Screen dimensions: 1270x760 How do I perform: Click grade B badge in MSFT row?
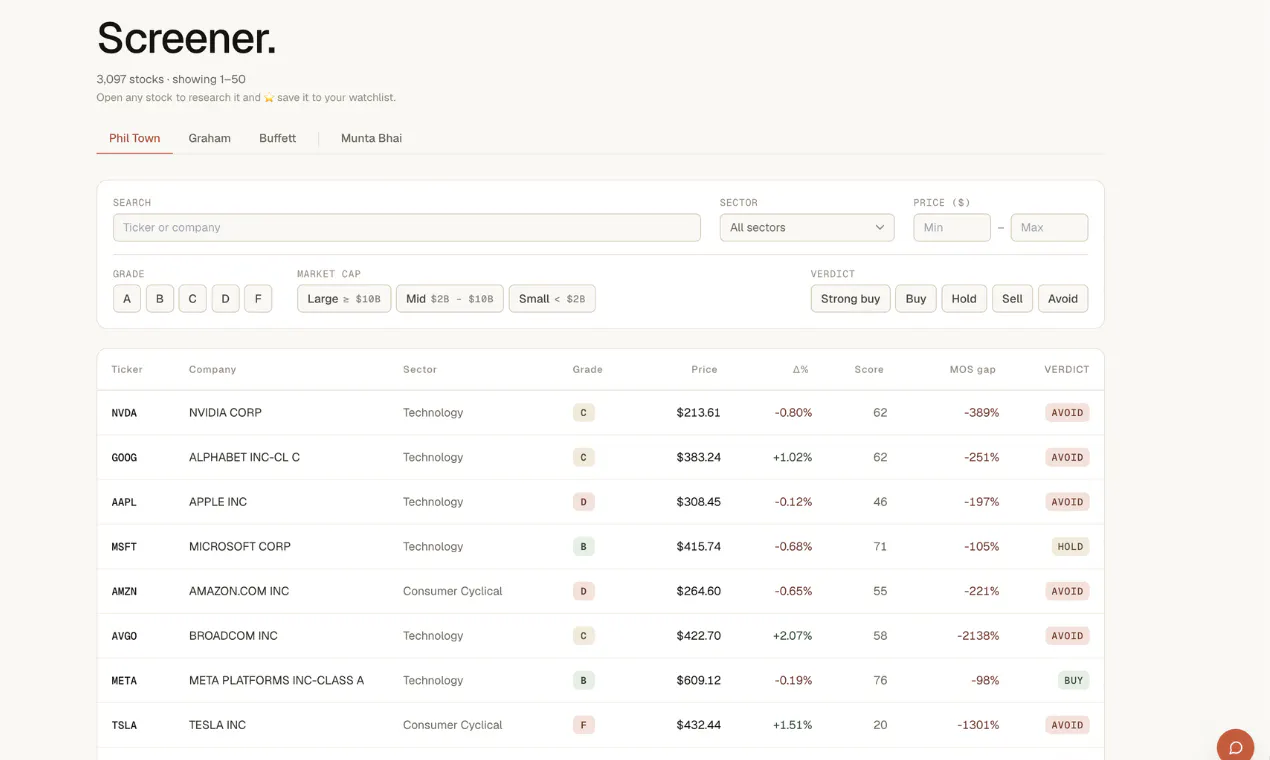click(584, 547)
